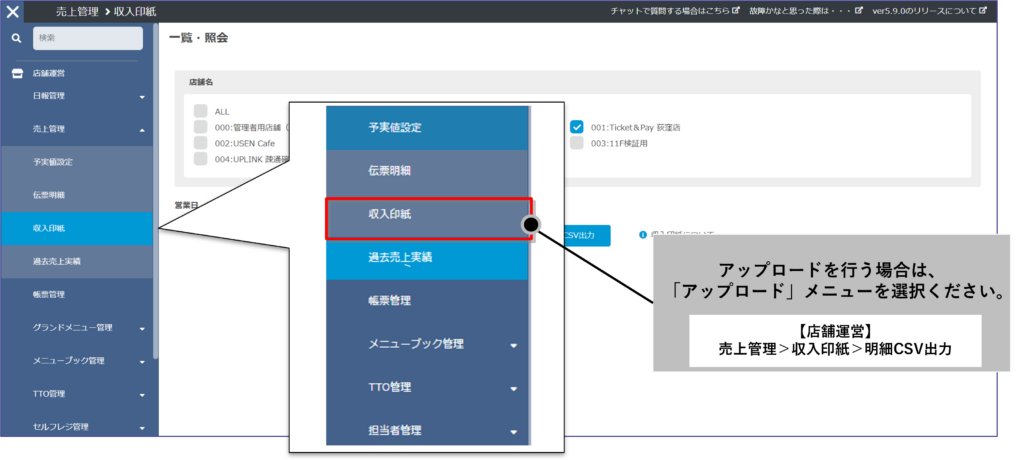Click the CSV出力 button
The height and width of the screenshot is (460, 1024).
click(x=586, y=235)
